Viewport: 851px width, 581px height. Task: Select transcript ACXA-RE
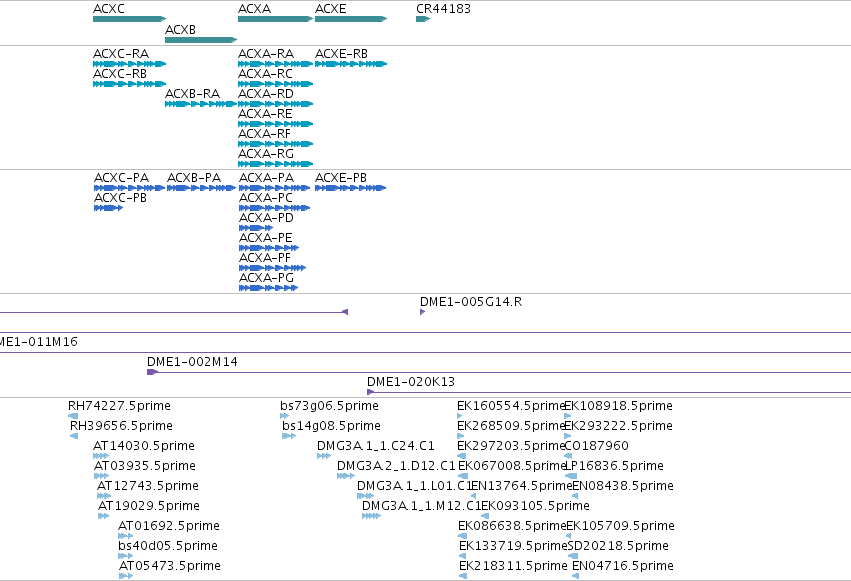point(276,124)
